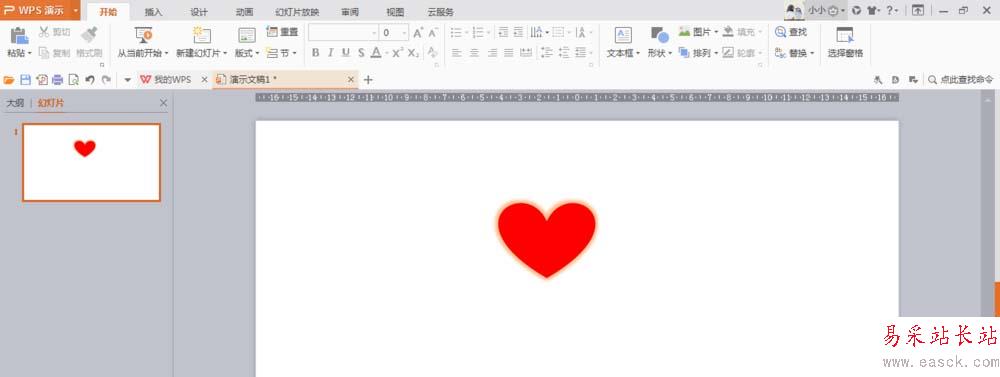
Task: Apply the font color (A) swatch
Action: point(376,53)
